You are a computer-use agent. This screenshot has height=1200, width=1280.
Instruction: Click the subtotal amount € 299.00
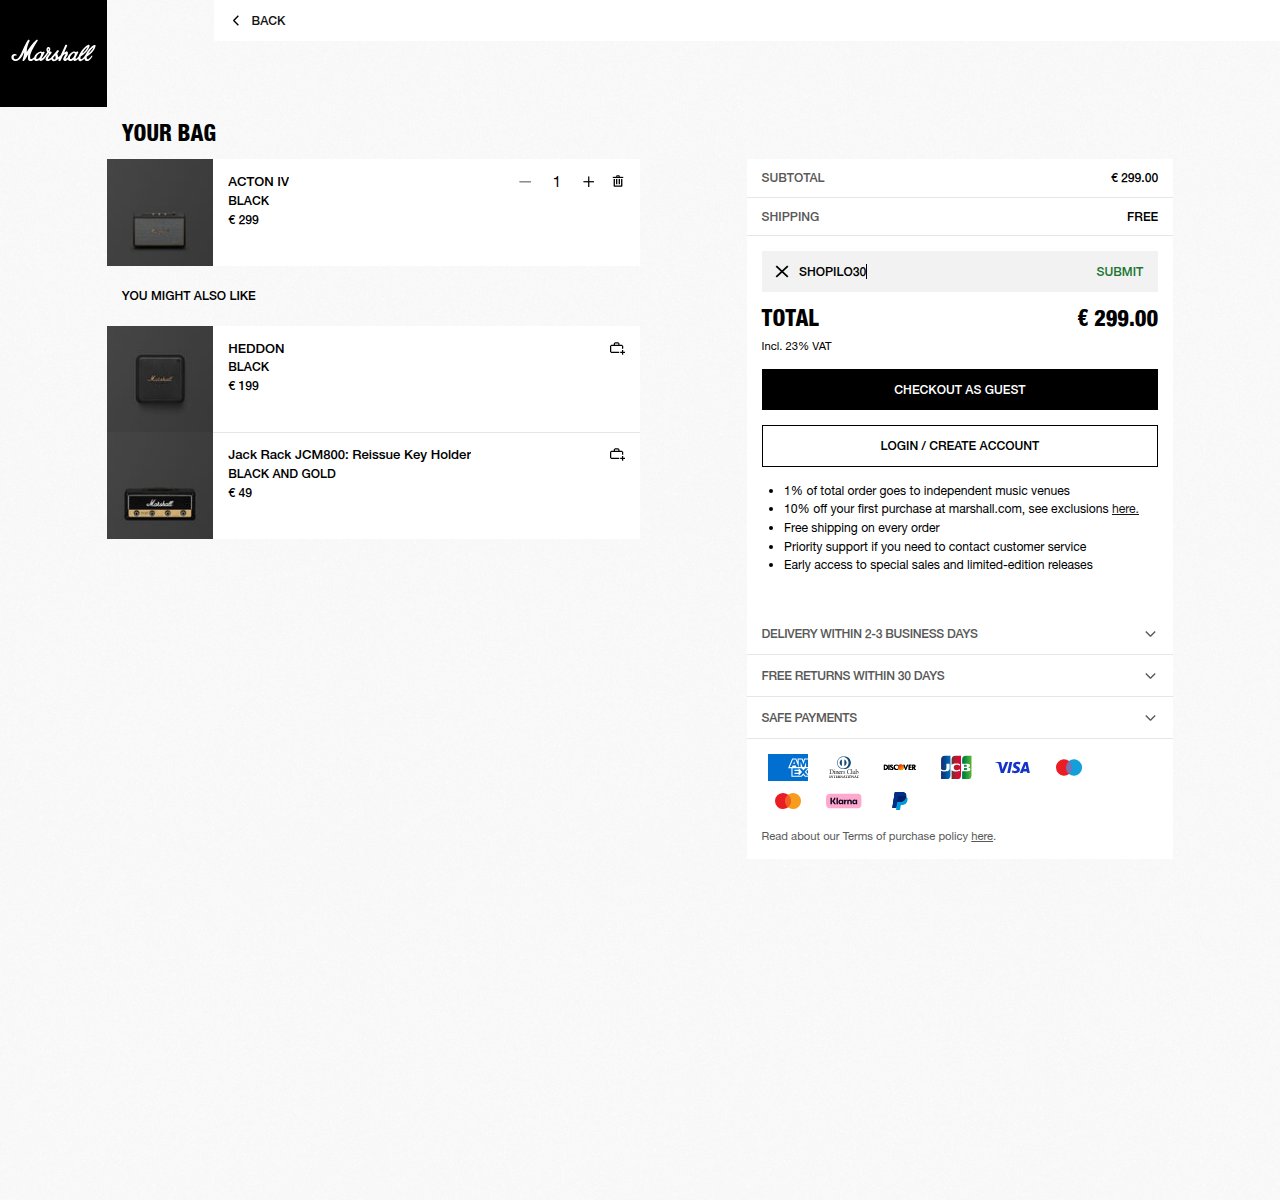(1134, 178)
